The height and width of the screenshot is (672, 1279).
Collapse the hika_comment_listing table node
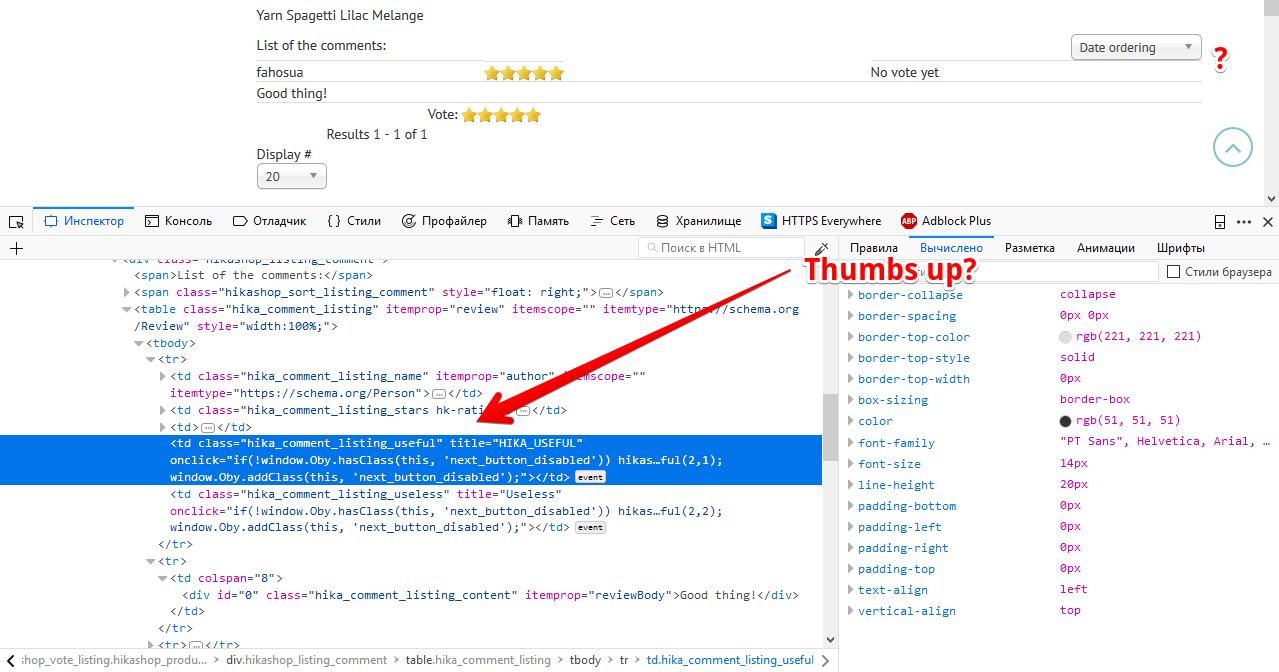tap(127, 309)
